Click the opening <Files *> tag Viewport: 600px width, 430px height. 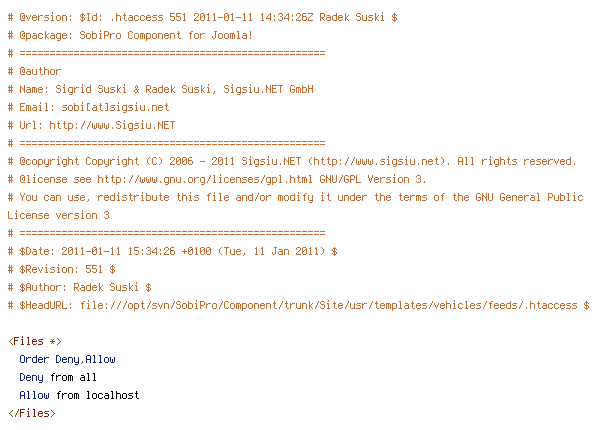(x=35, y=341)
